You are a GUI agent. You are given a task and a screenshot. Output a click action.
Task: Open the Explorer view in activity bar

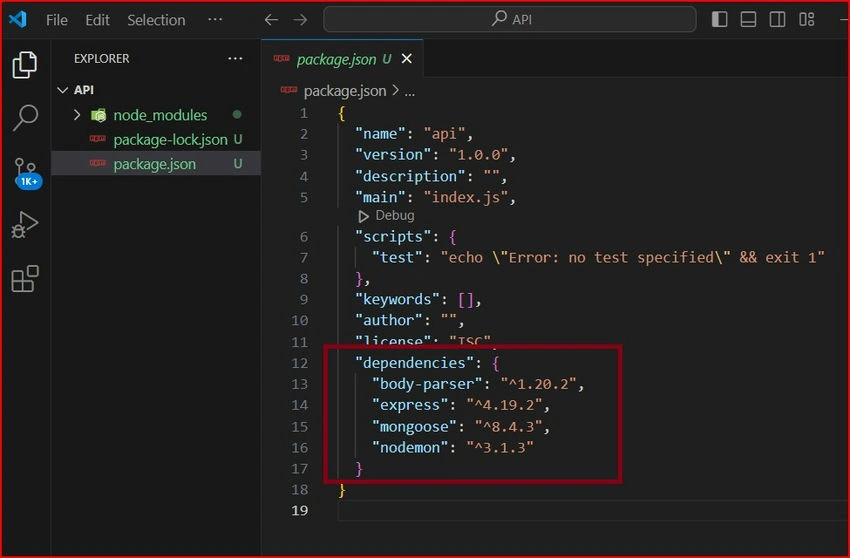point(24,65)
